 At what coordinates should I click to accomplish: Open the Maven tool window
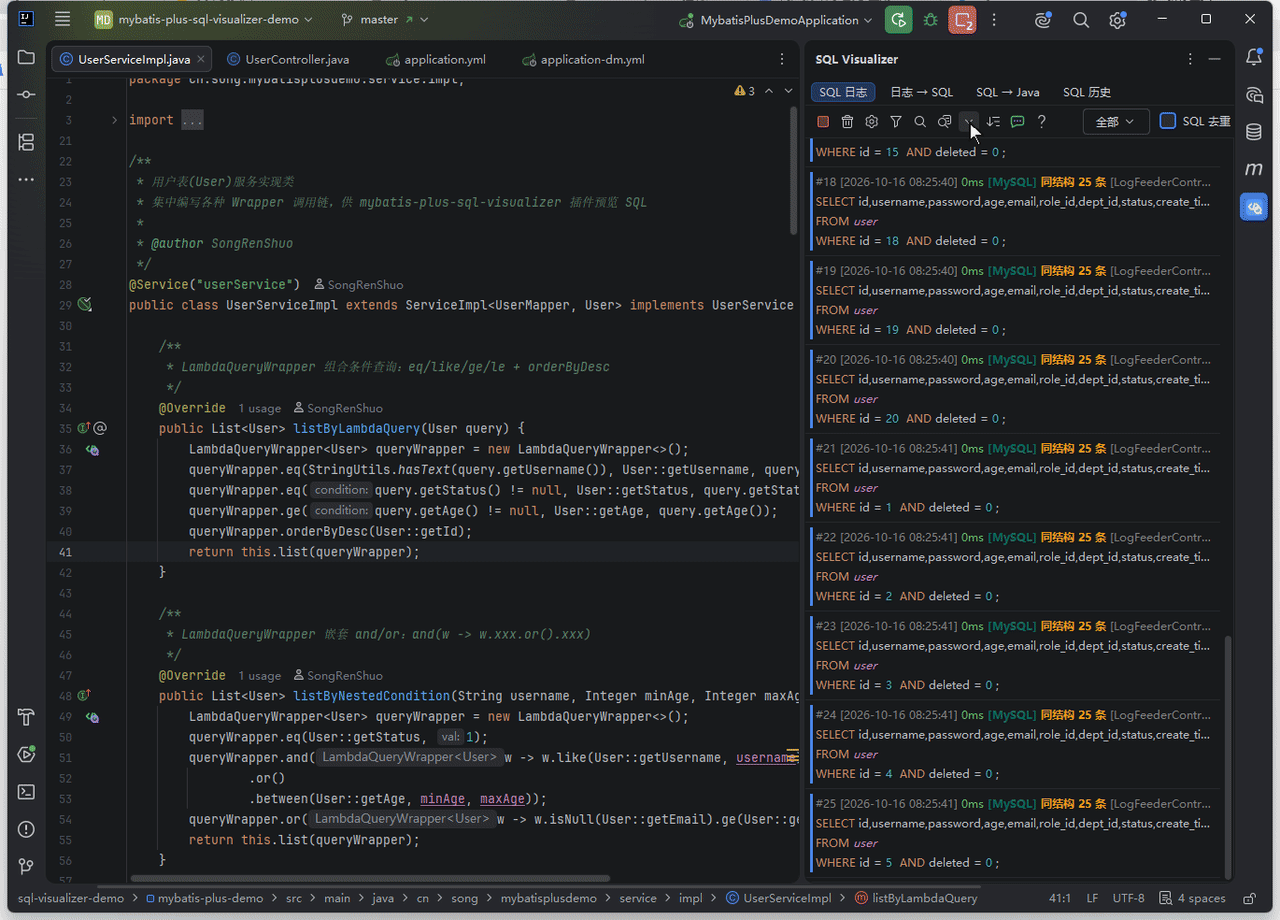(x=1254, y=170)
